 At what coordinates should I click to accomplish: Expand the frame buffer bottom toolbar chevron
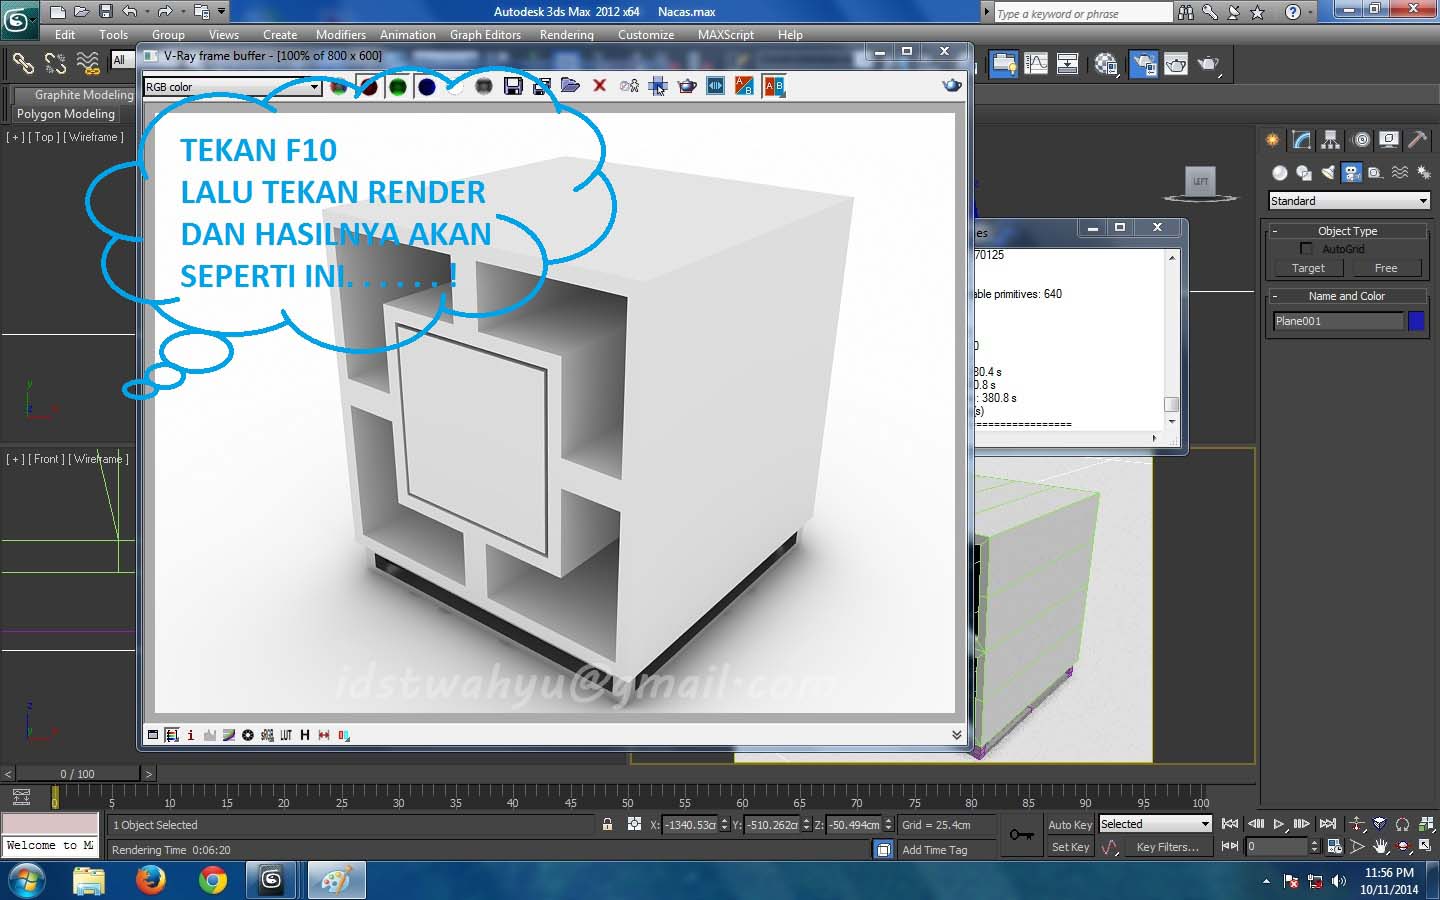[x=957, y=735]
